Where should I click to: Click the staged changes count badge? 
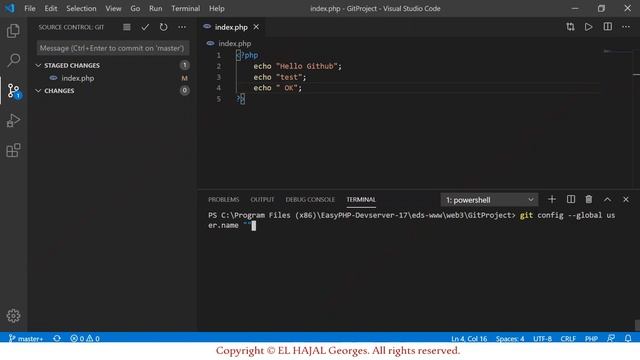pyautogui.click(x=184, y=65)
